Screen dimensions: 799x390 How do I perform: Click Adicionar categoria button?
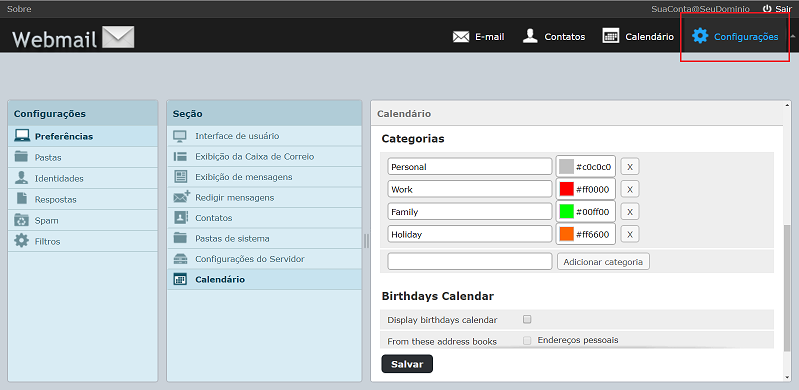(x=603, y=262)
